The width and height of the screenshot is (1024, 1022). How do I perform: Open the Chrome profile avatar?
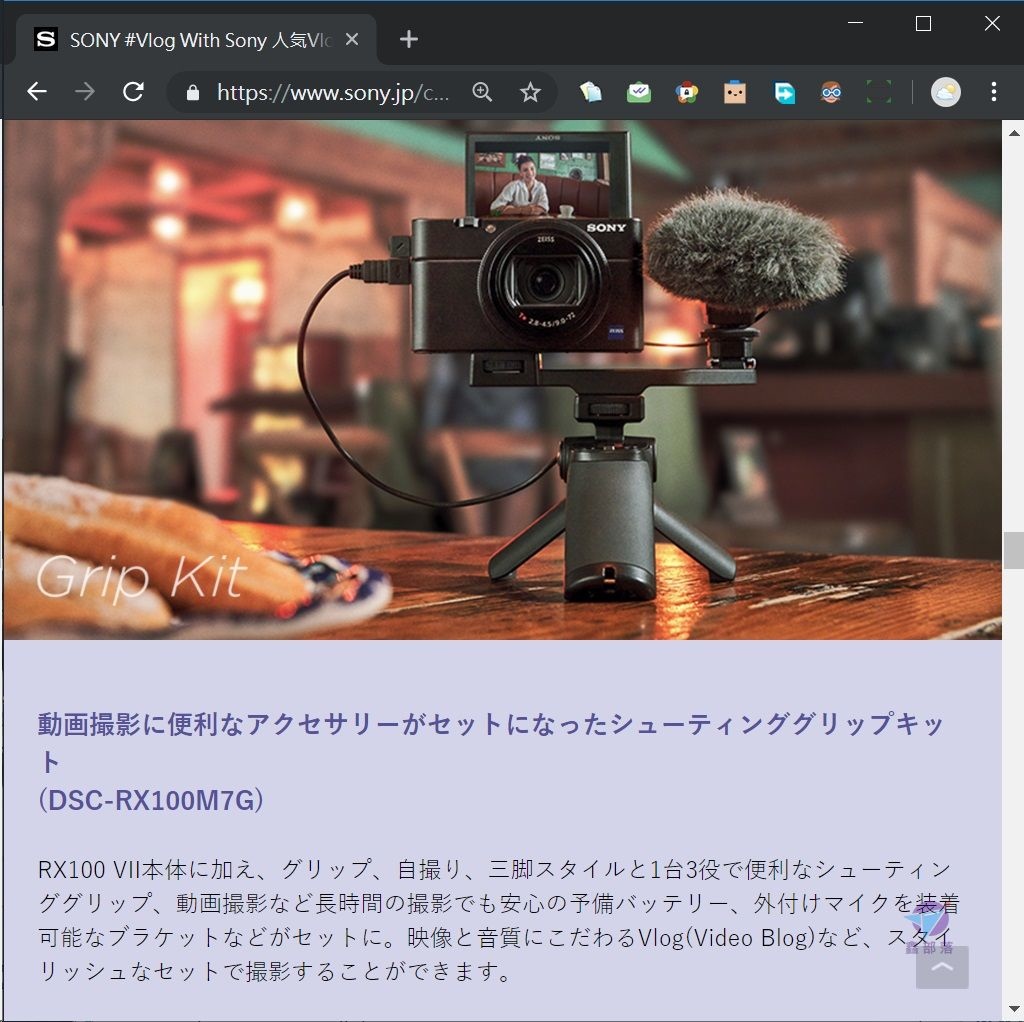click(946, 92)
